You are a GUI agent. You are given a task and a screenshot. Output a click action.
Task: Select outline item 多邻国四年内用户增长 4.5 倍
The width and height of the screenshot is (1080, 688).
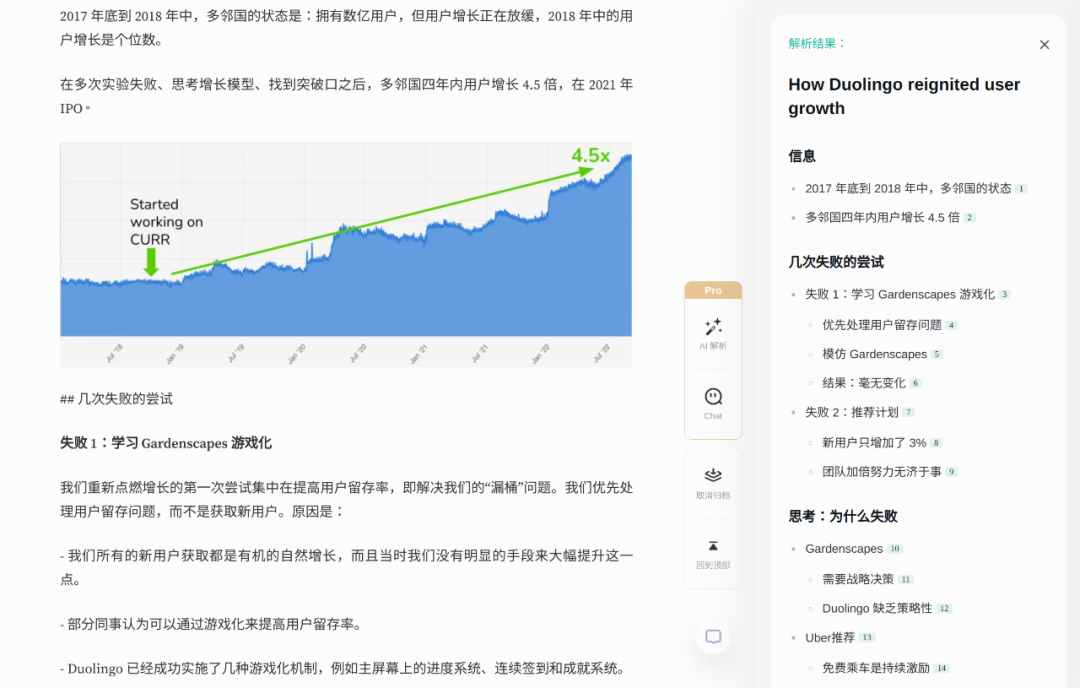(x=882, y=218)
